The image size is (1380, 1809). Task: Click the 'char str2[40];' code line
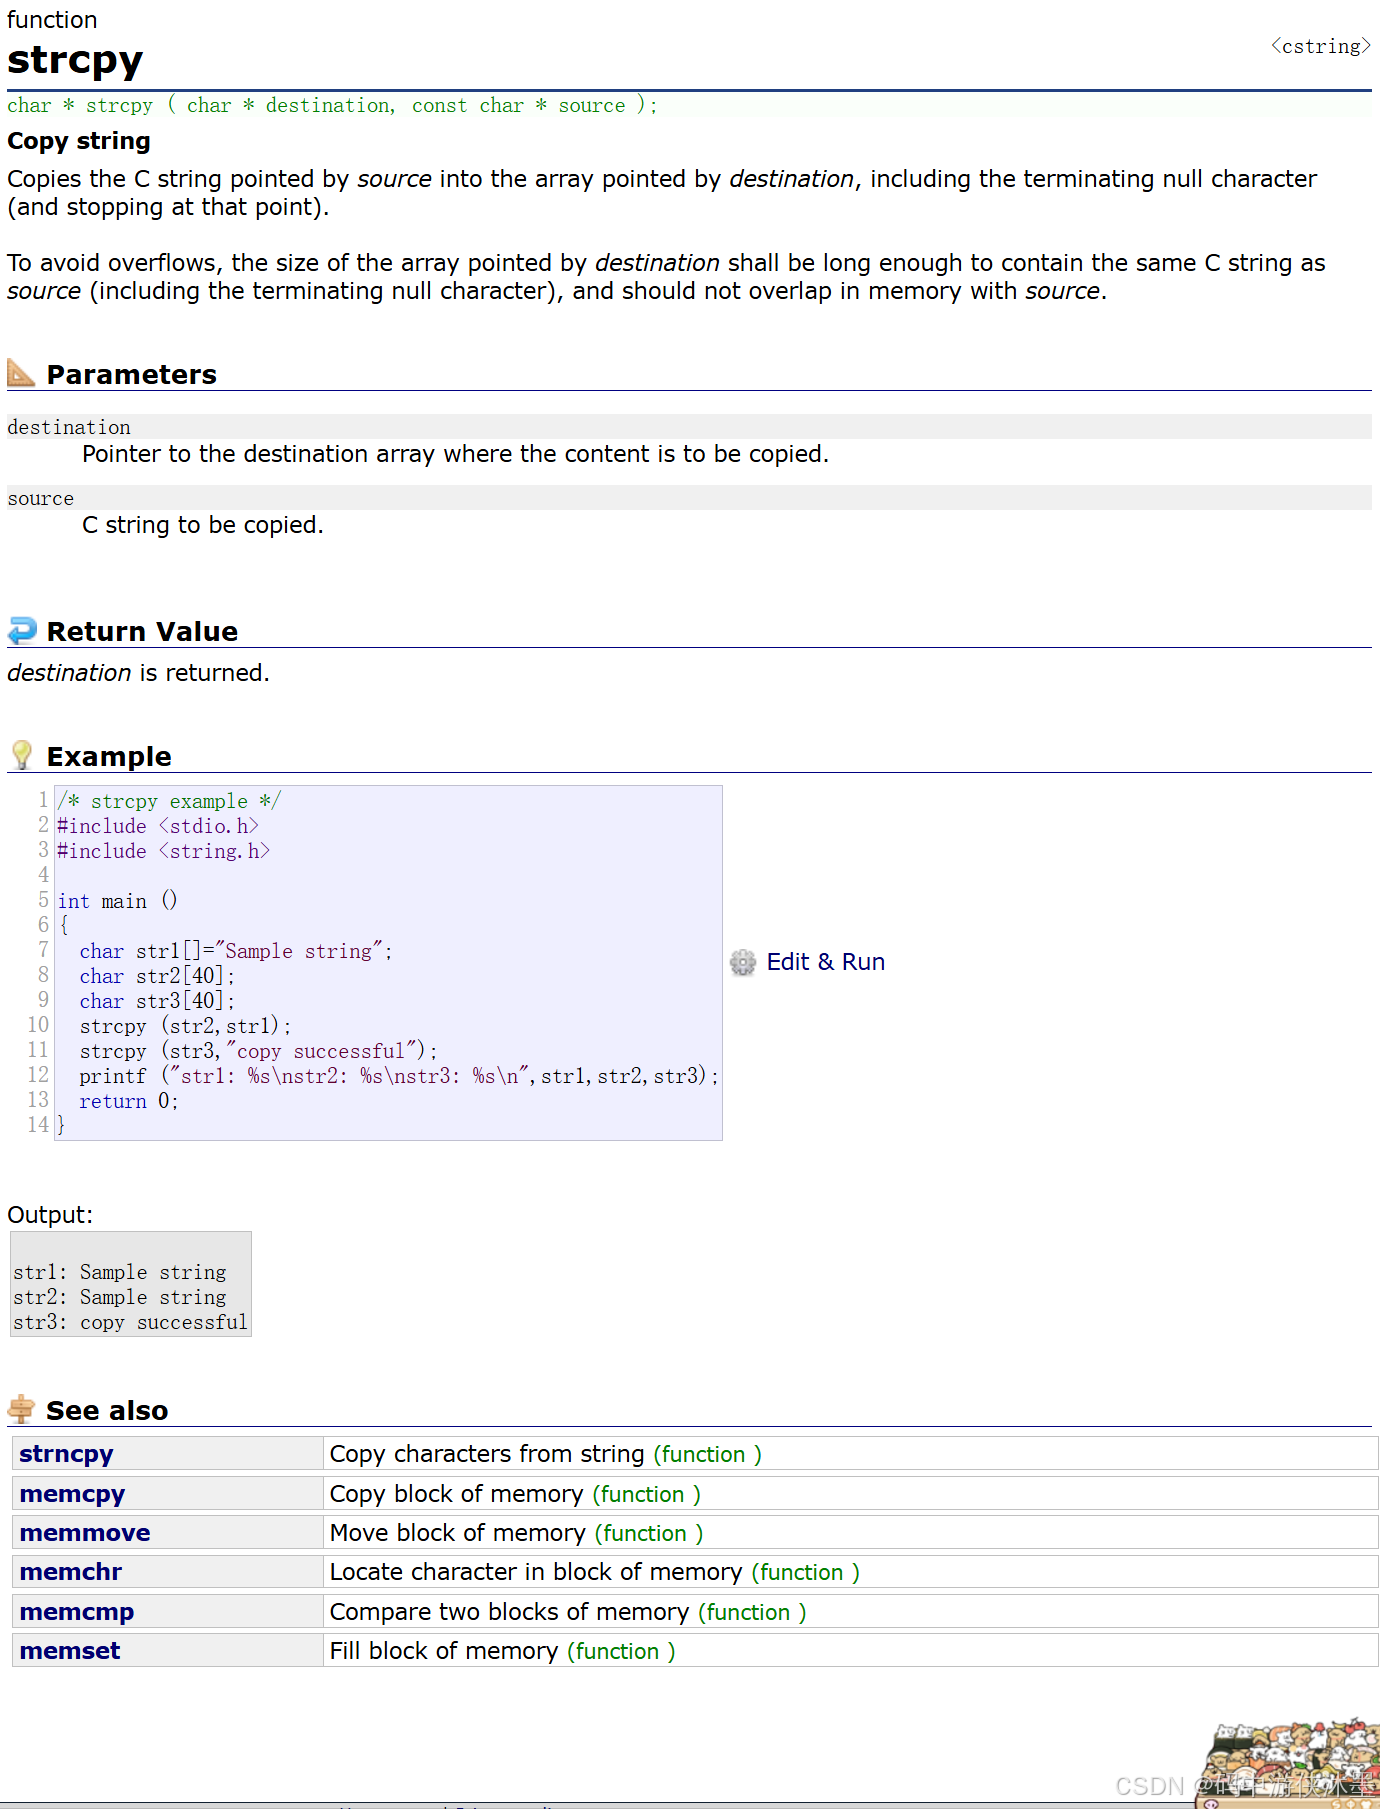click(157, 976)
